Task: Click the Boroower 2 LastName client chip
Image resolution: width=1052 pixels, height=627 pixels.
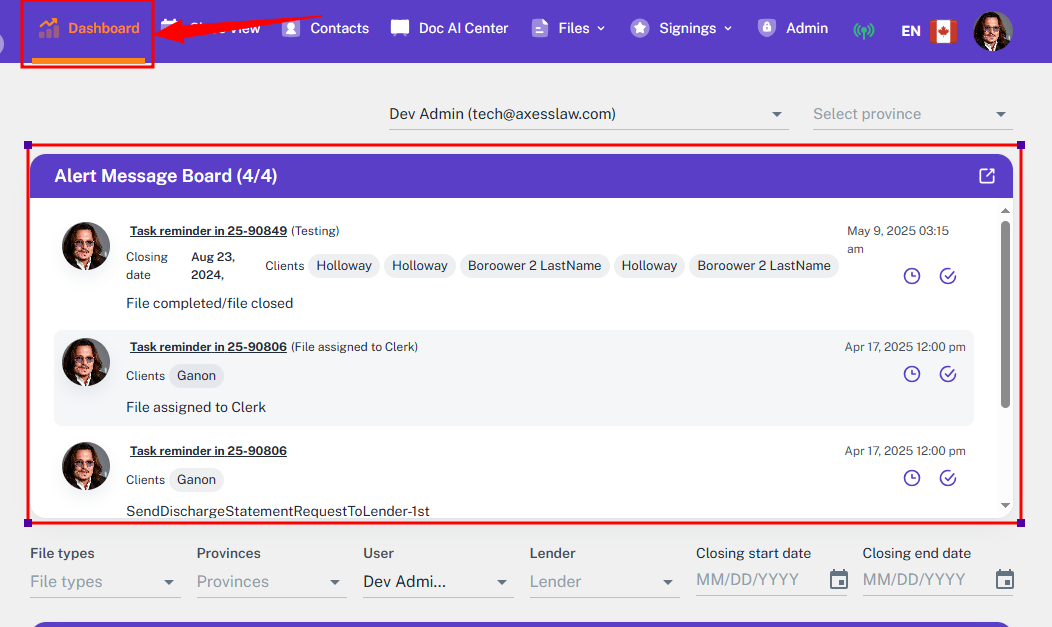Action: click(534, 266)
